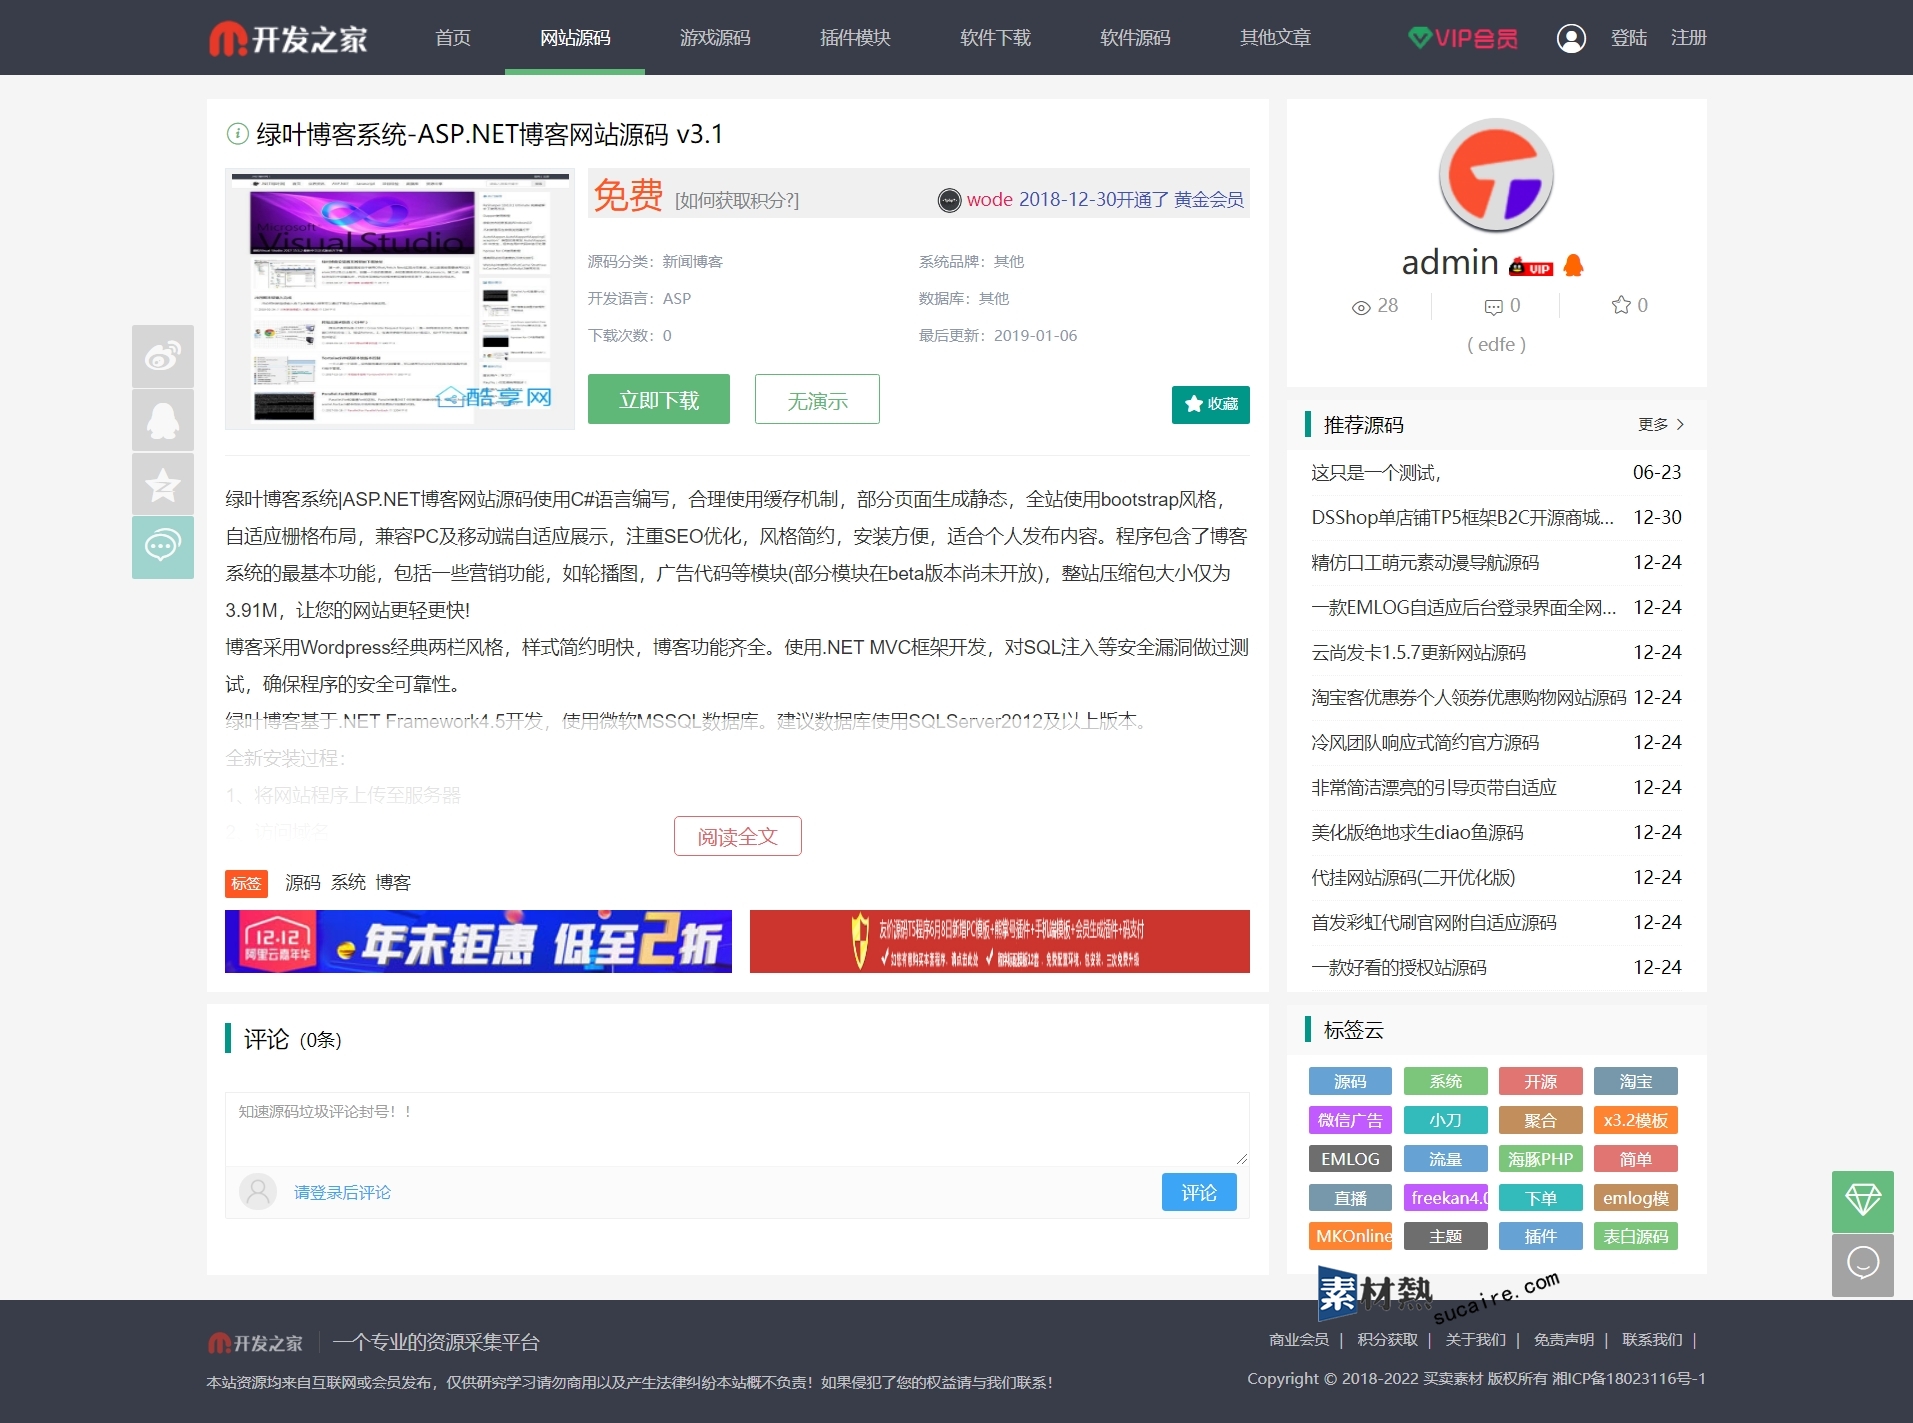Open the 其他文章 tab
The width and height of the screenshot is (1913, 1423).
click(x=1275, y=38)
